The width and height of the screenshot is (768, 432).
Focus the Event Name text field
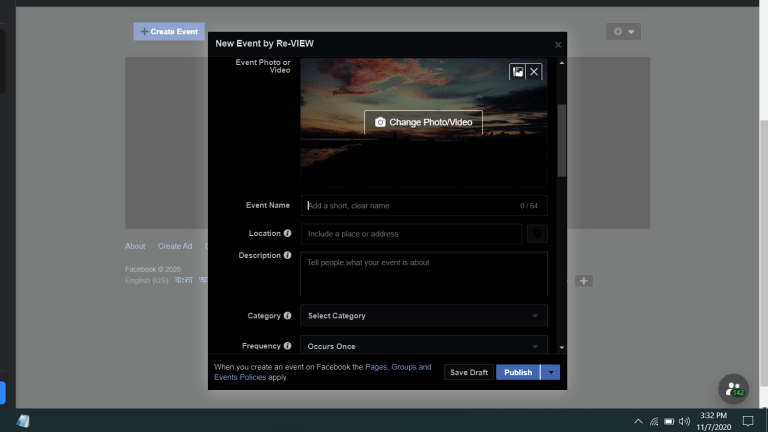(x=410, y=206)
